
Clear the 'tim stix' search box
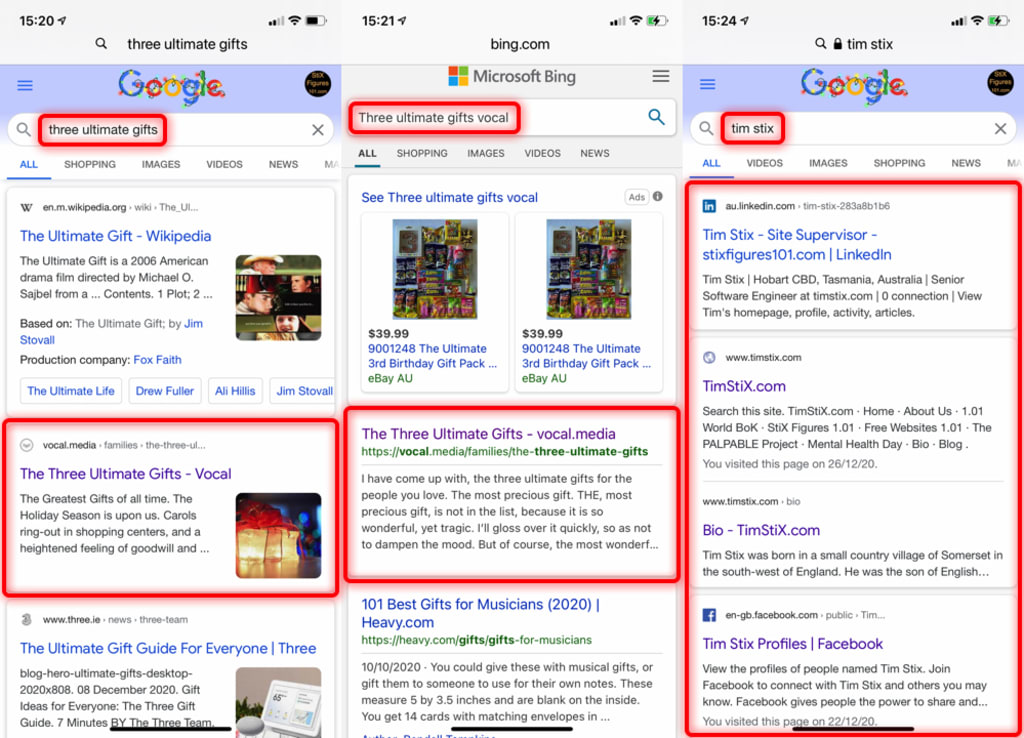pyautogui.click(x=1000, y=129)
